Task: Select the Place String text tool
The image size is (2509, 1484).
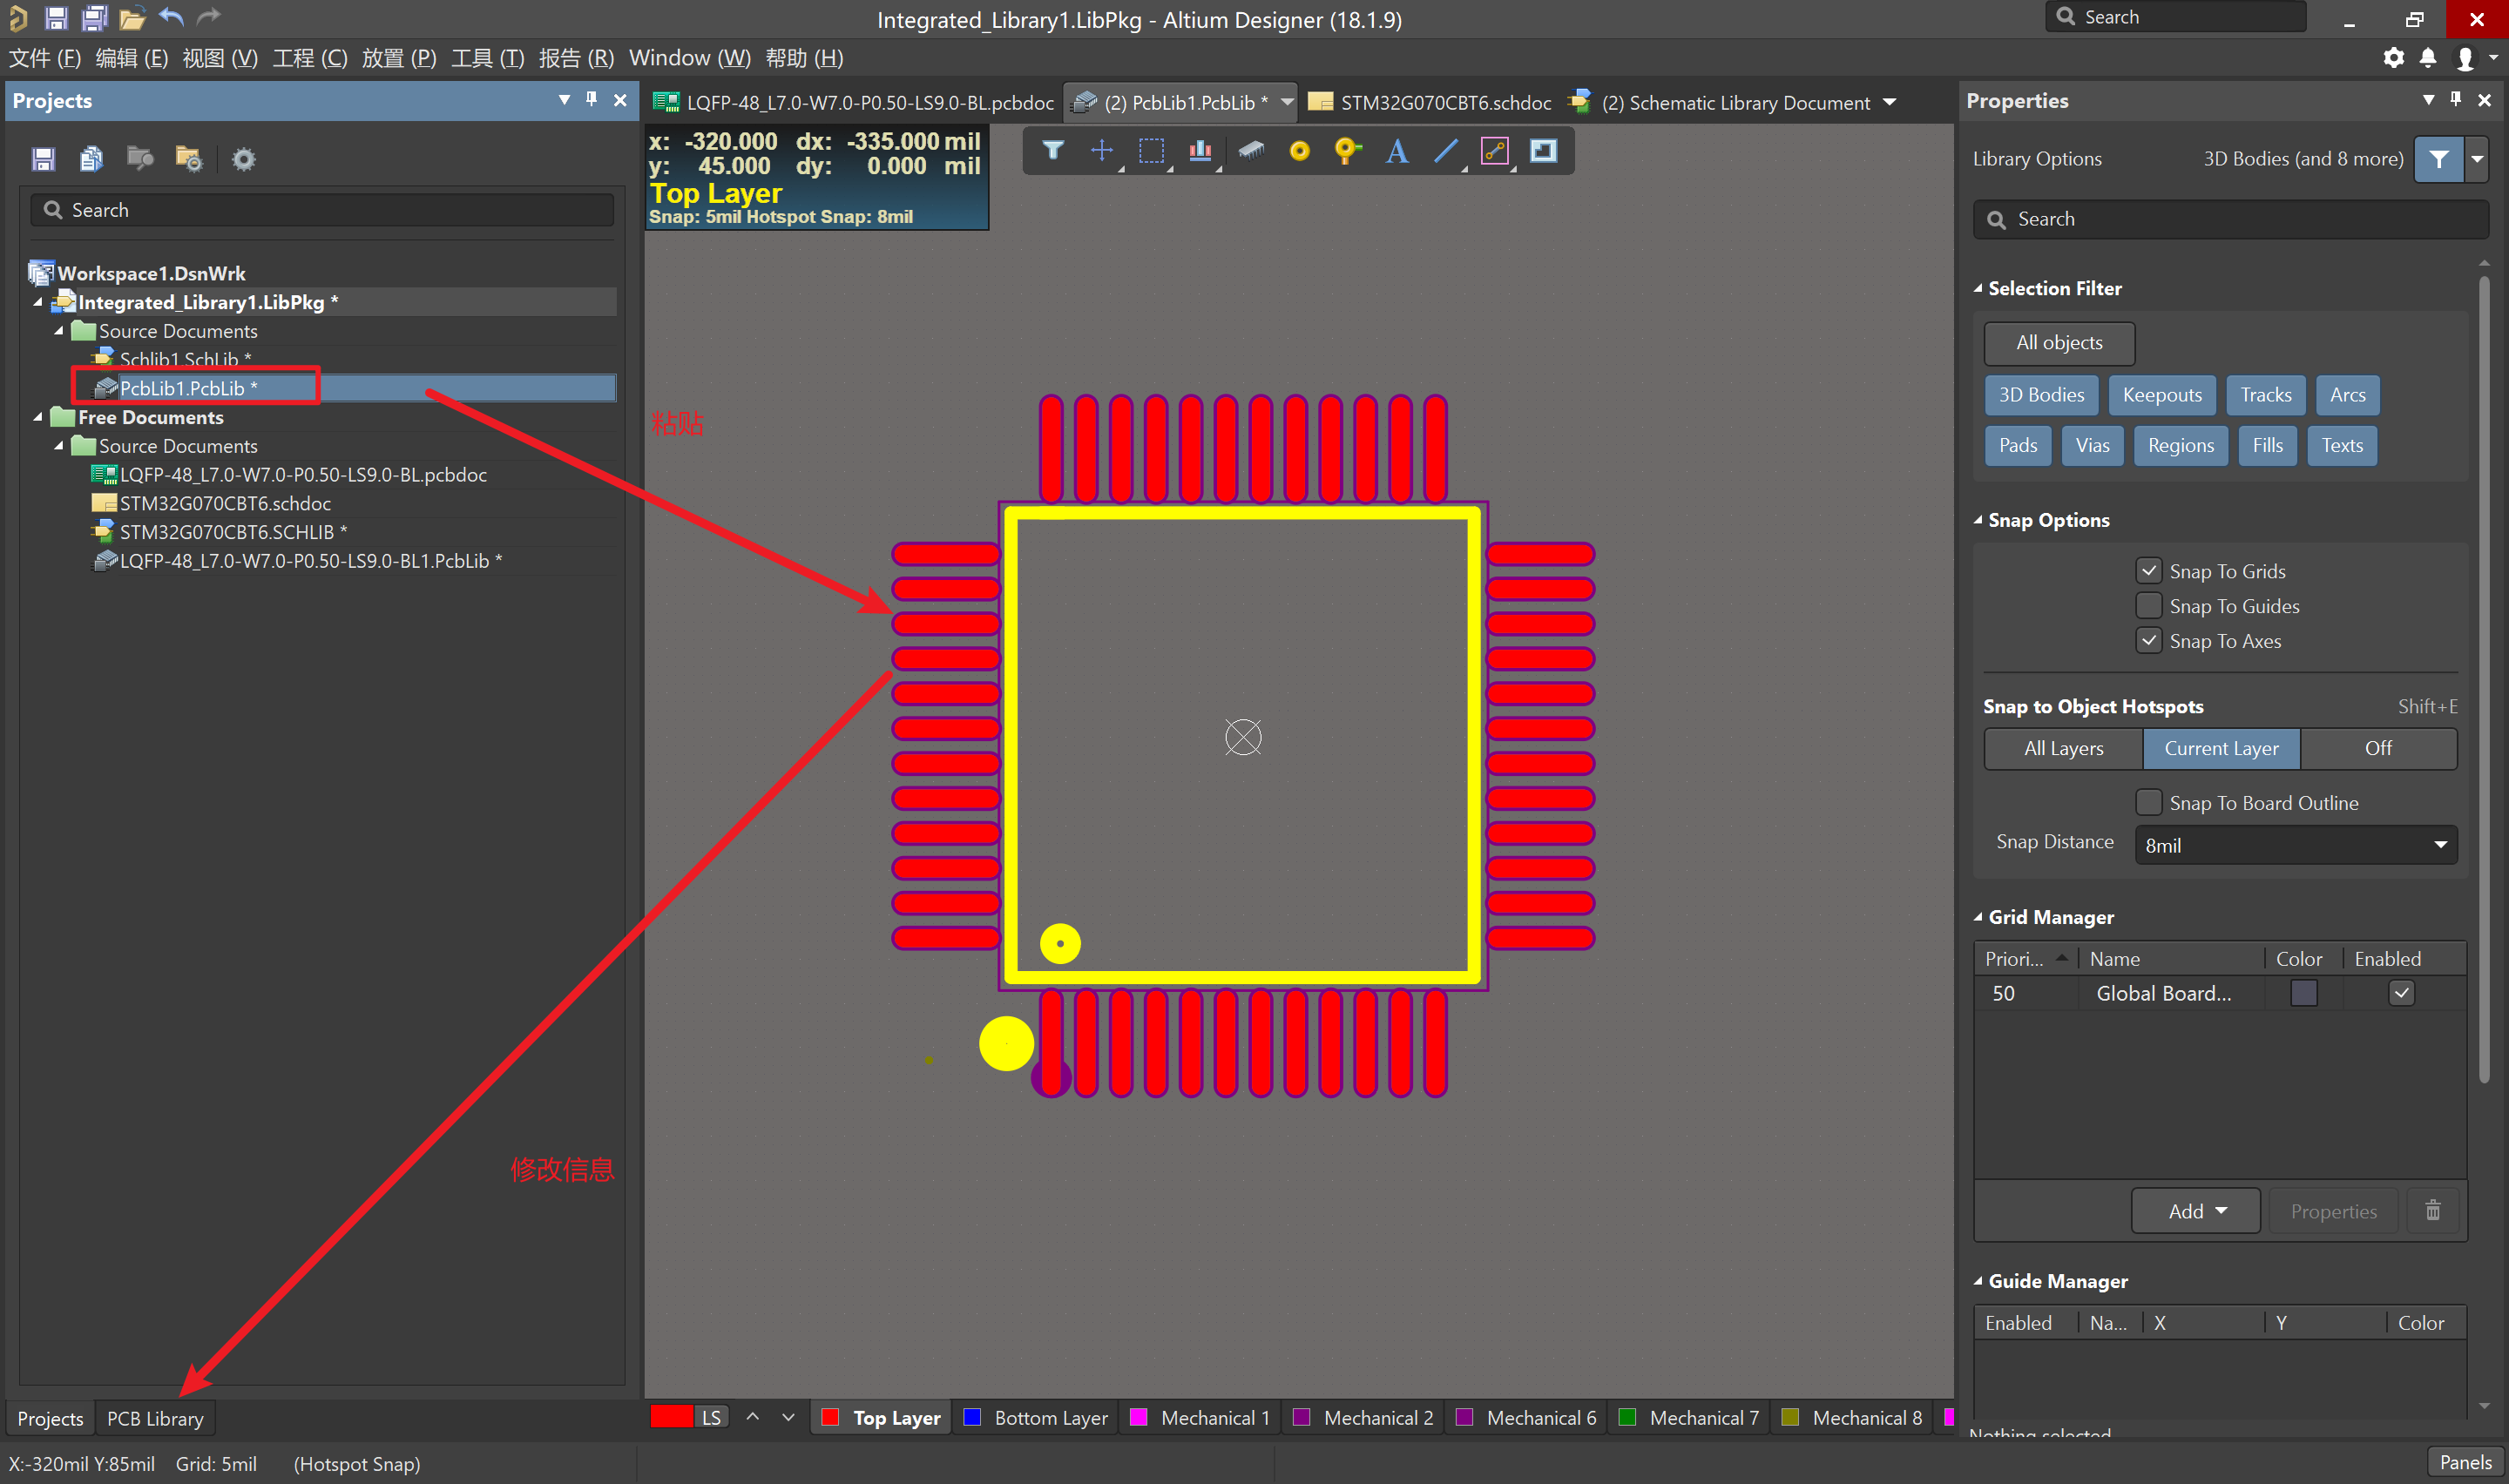Action: coord(1397,151)
